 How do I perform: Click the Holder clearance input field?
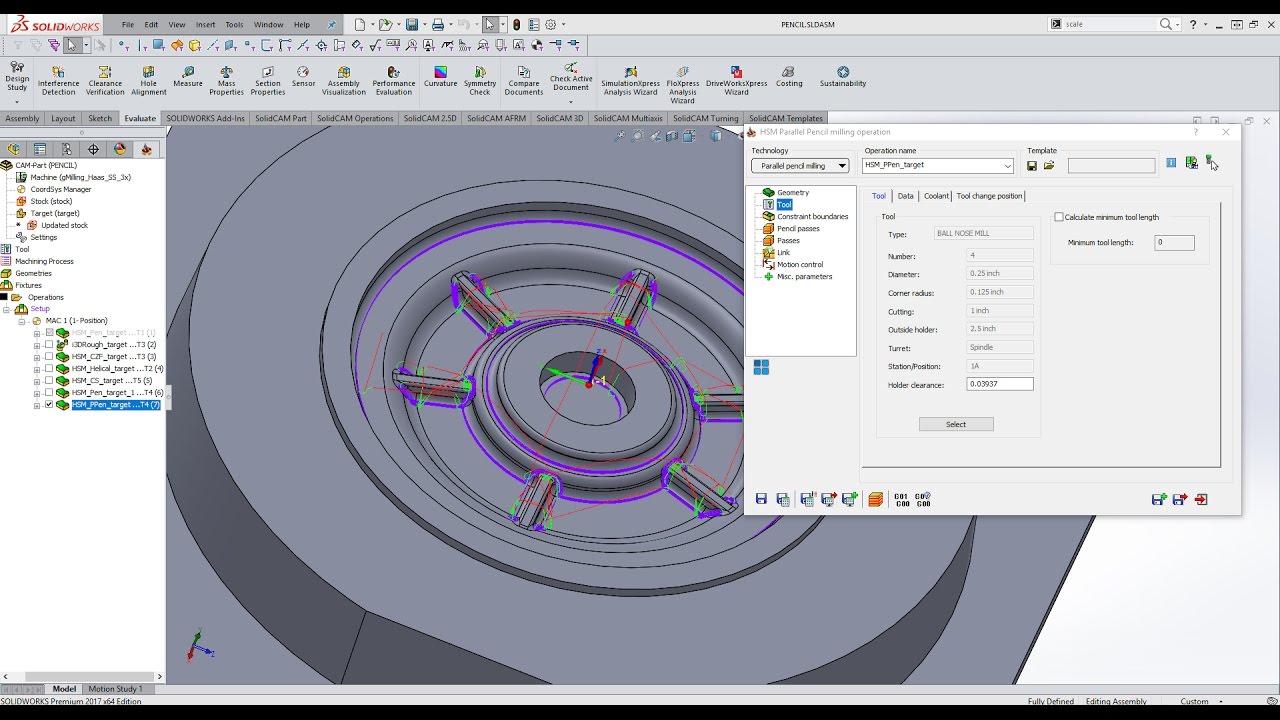click(x=1000, y=384)
